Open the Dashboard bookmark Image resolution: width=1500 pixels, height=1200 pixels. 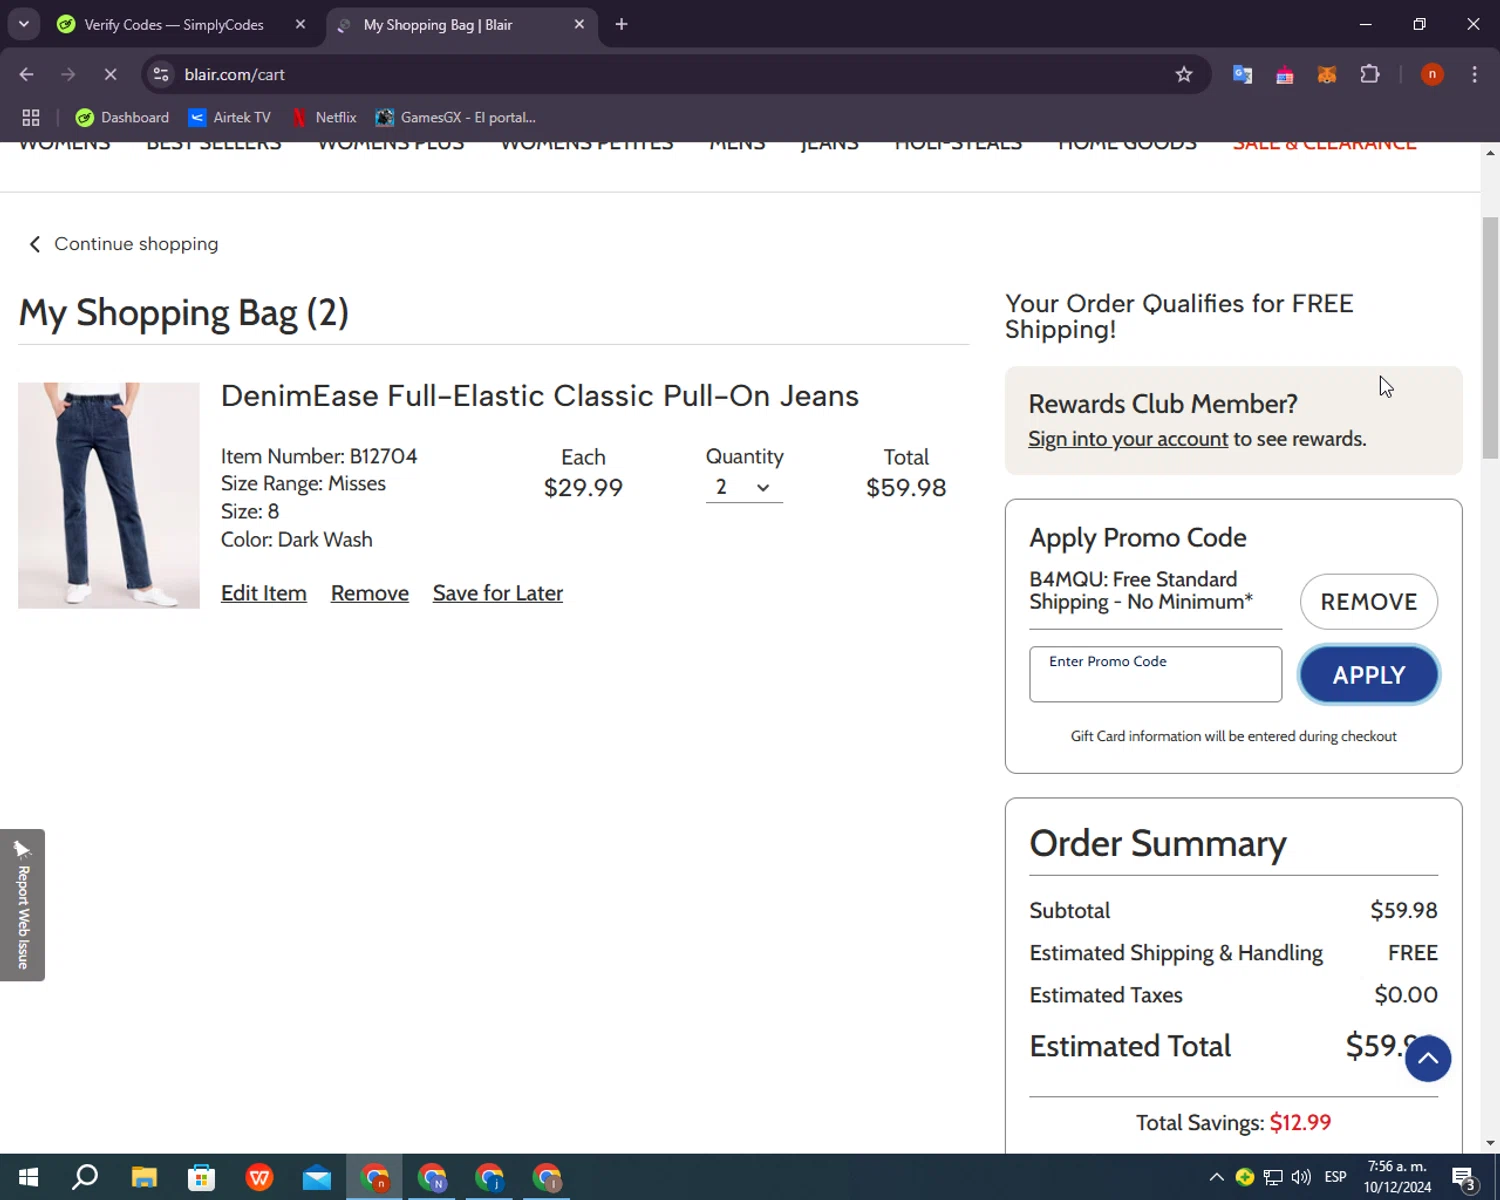pos(122,117)
